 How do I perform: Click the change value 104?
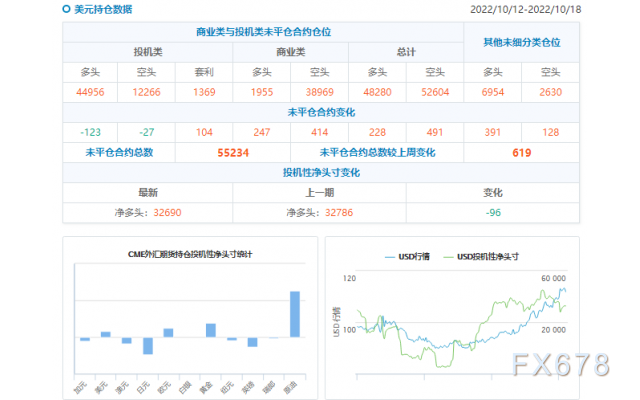pyautogui.click(x=204, y=132)
